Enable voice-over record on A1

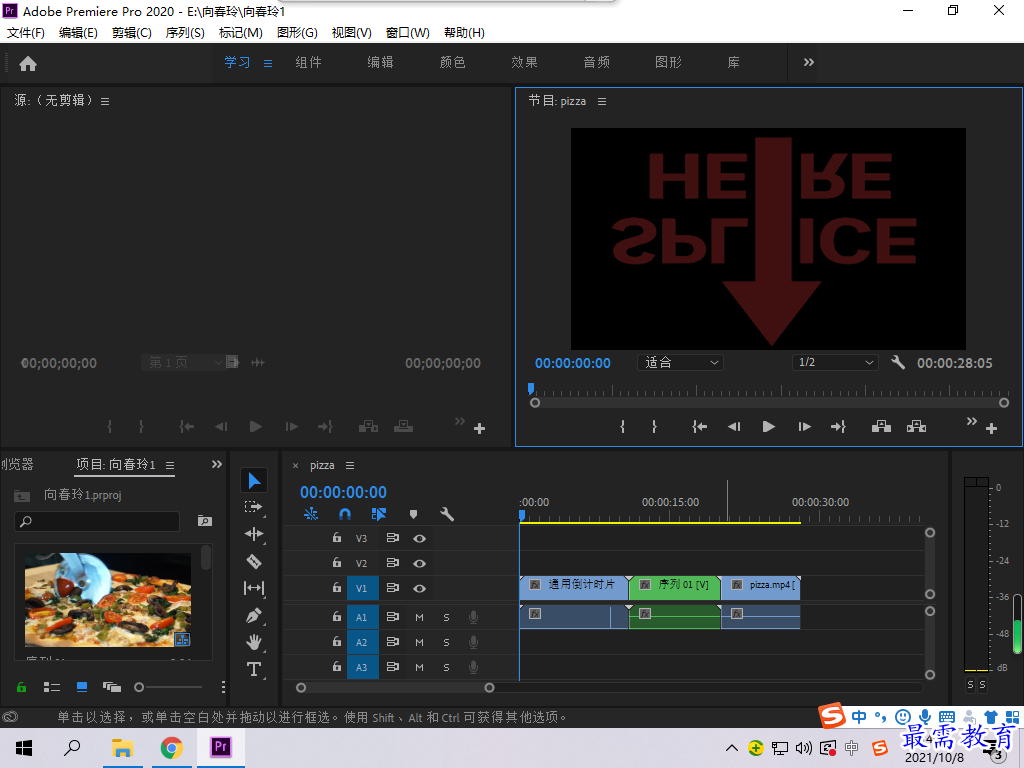click(473, 617)
